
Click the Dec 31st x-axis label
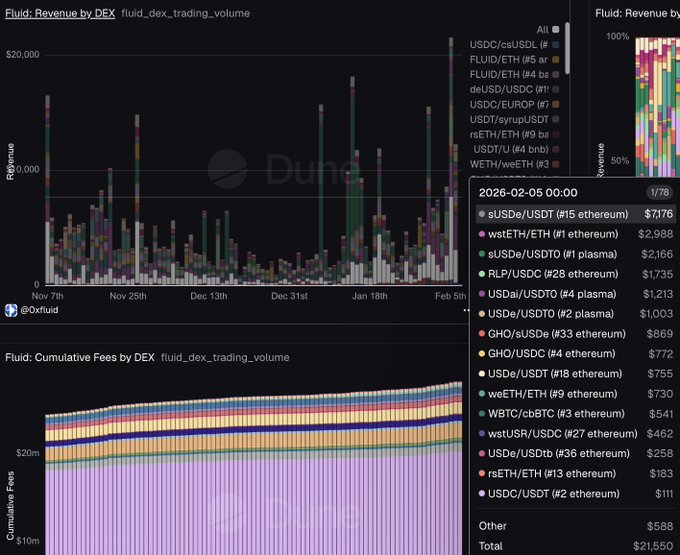pos(289,296)
